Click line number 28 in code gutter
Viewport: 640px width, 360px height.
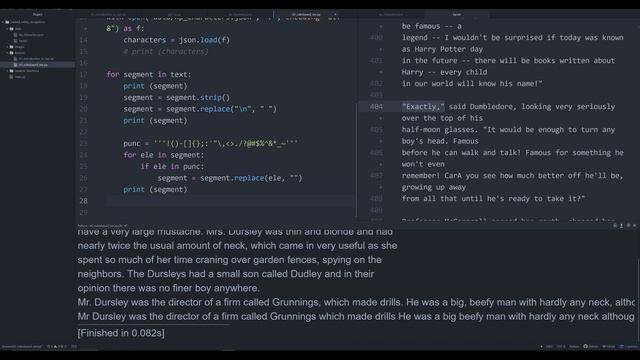click(83, 201)
